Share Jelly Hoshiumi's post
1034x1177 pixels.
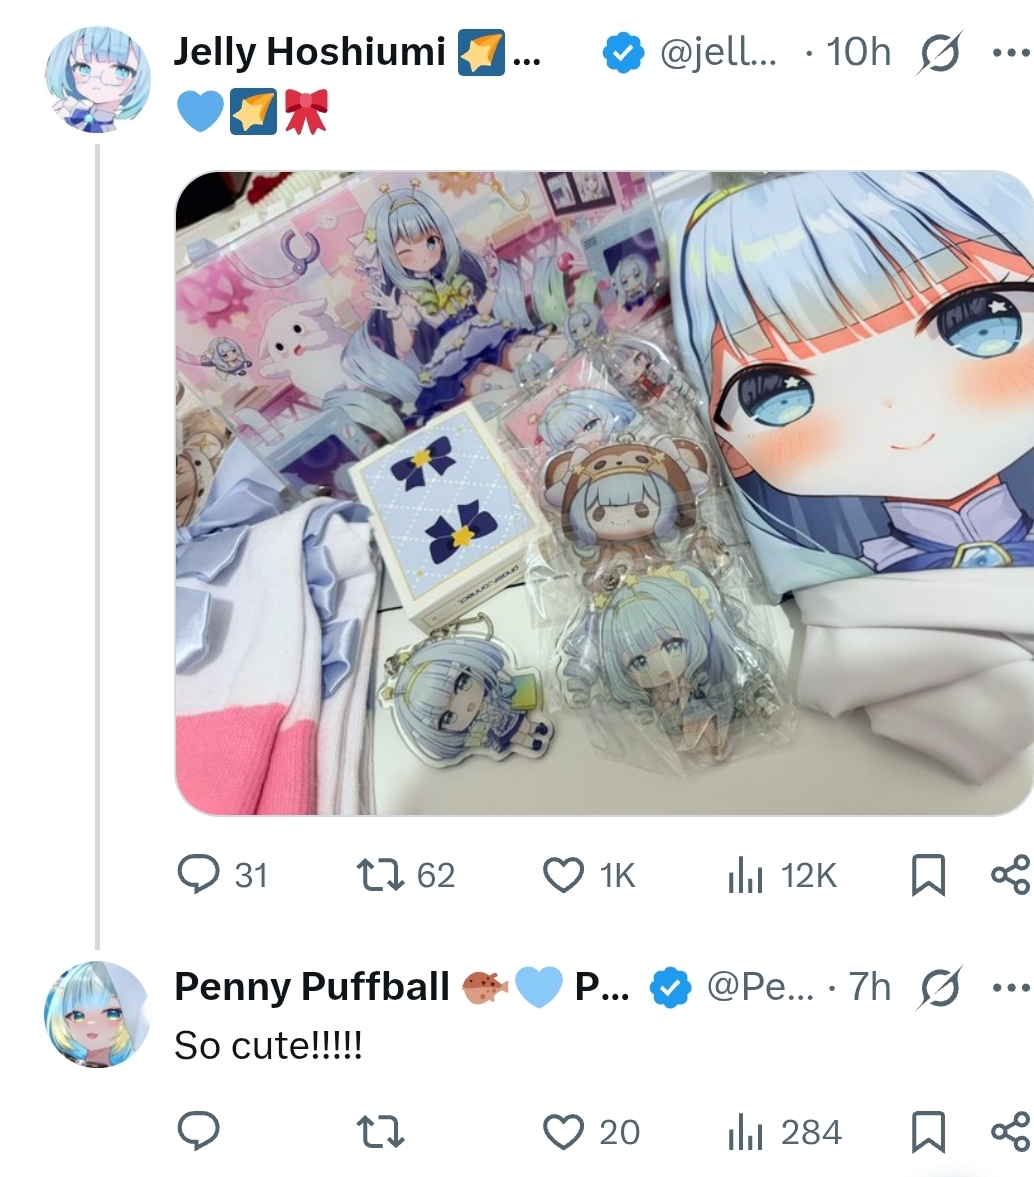1011,874
